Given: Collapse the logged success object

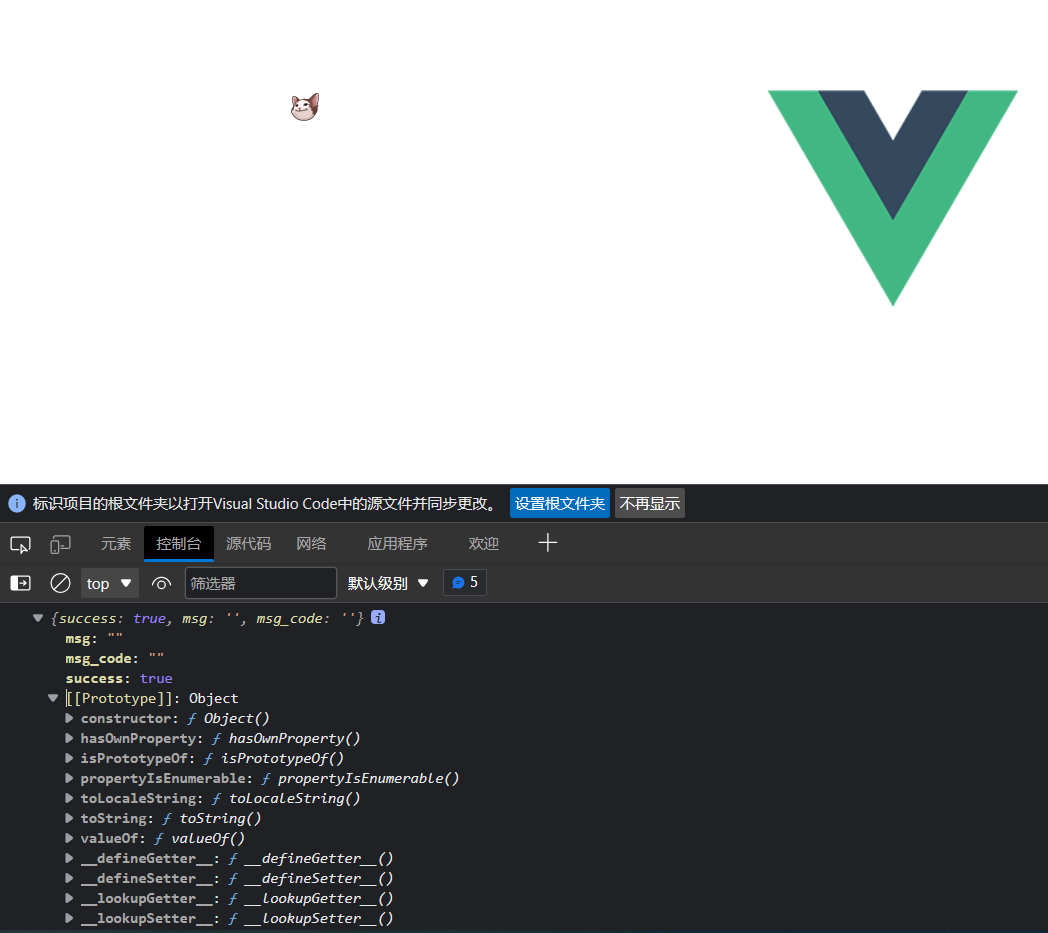Looking at the screenshot, I should point(38,618).
